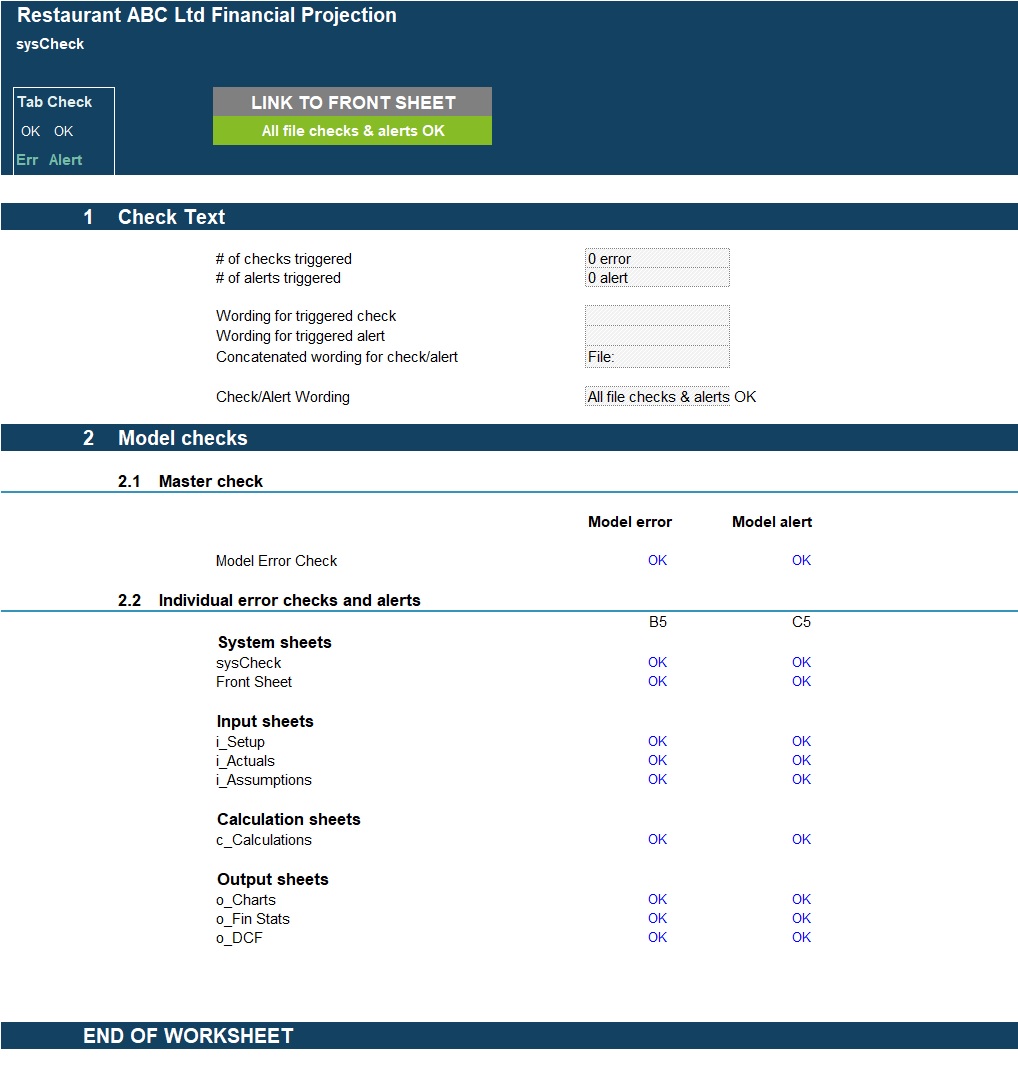The height and width of the screenshot is (1070, 1018).
Task: Select the Model alert column header
Action: [772, 522]
